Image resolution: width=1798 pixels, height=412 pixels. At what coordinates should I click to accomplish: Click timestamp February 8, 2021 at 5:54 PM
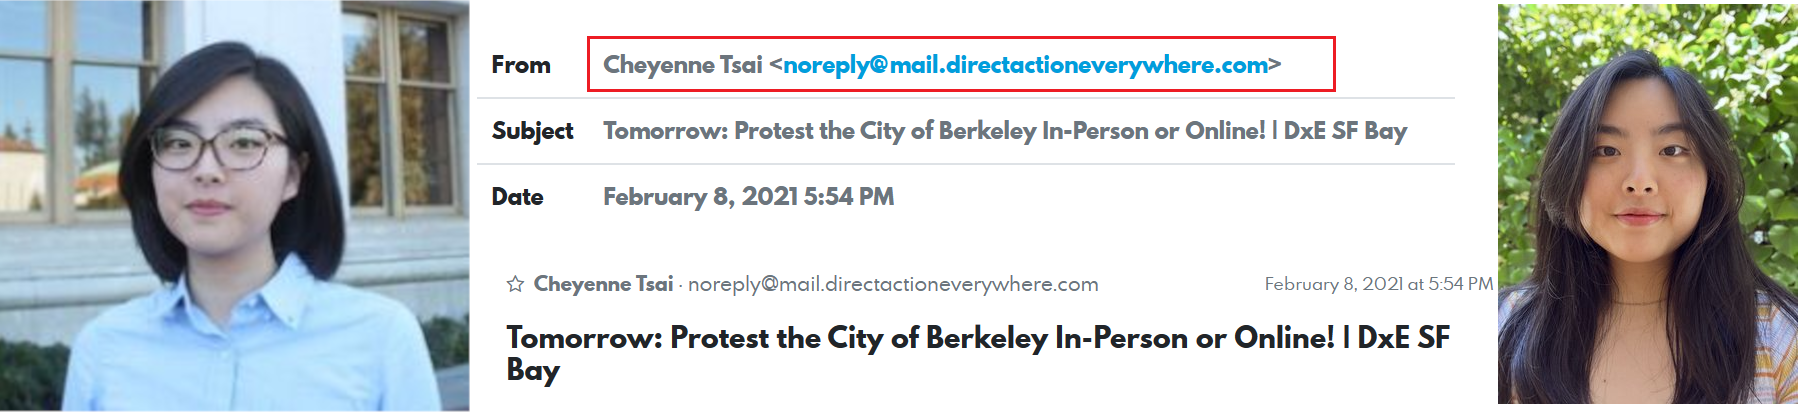click(1378, 284)
